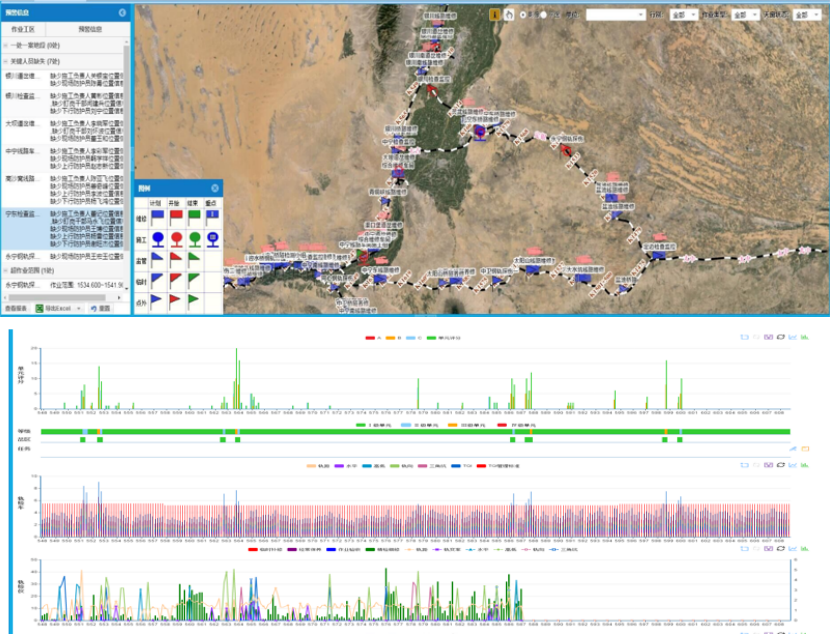Click the blue round pin in legend

click(x=157, y=237)
